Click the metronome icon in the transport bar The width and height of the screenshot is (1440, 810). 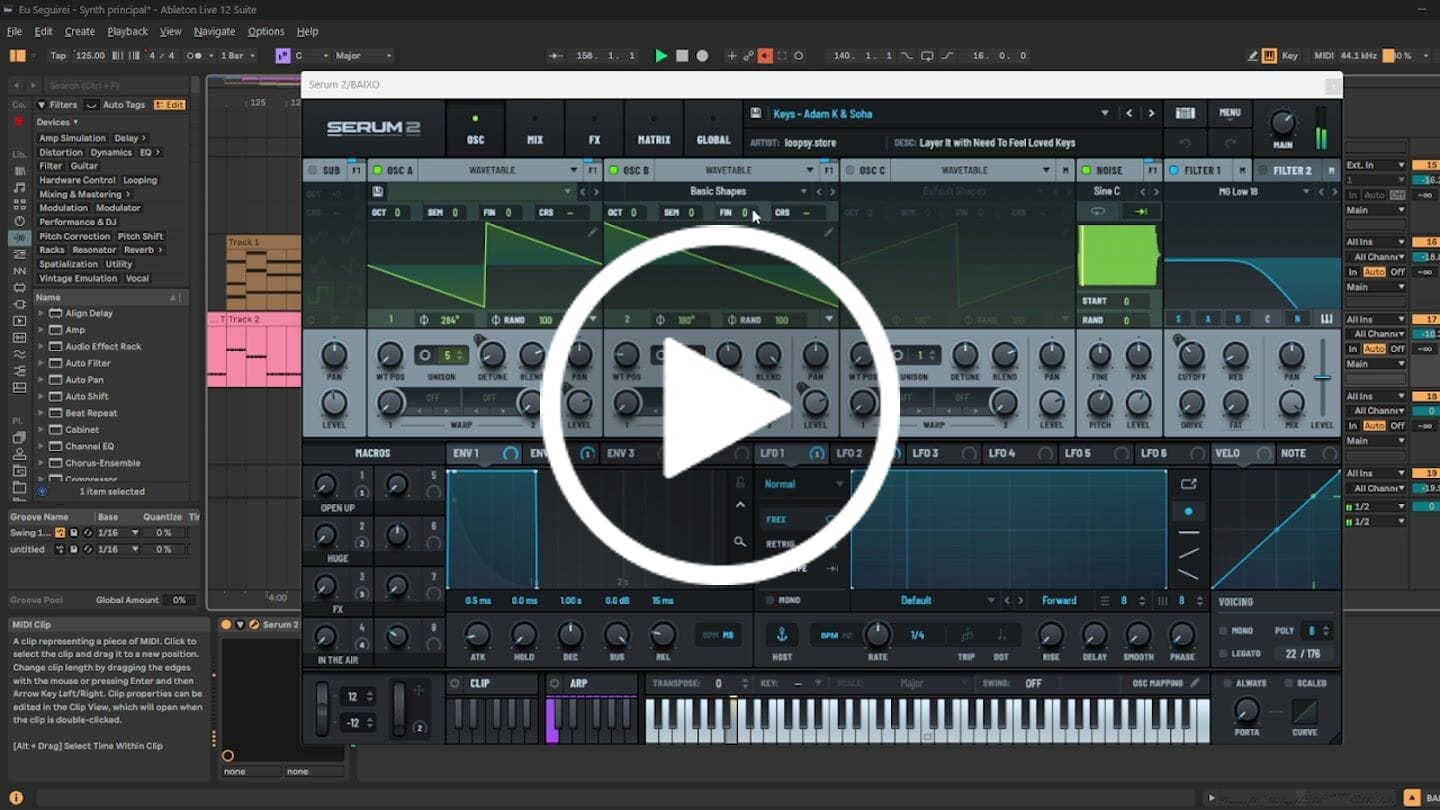pos(195,56)
